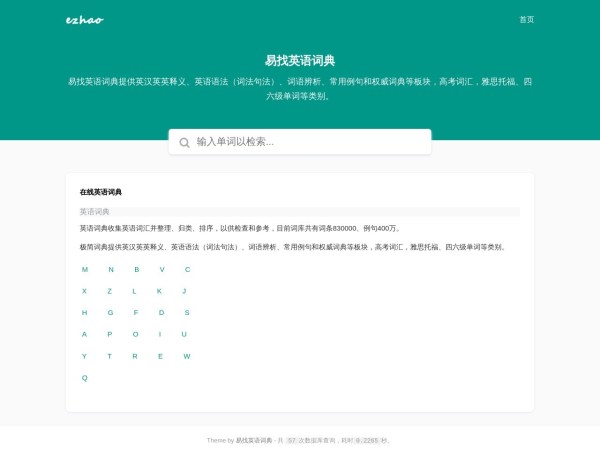
Task: Focus the word search input field
Action: [x=308, y=142]
